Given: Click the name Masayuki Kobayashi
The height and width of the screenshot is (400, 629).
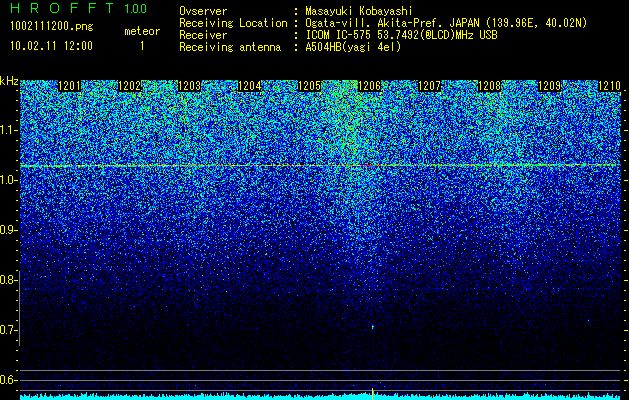Looking at the screenshot, I should point(359,12).
